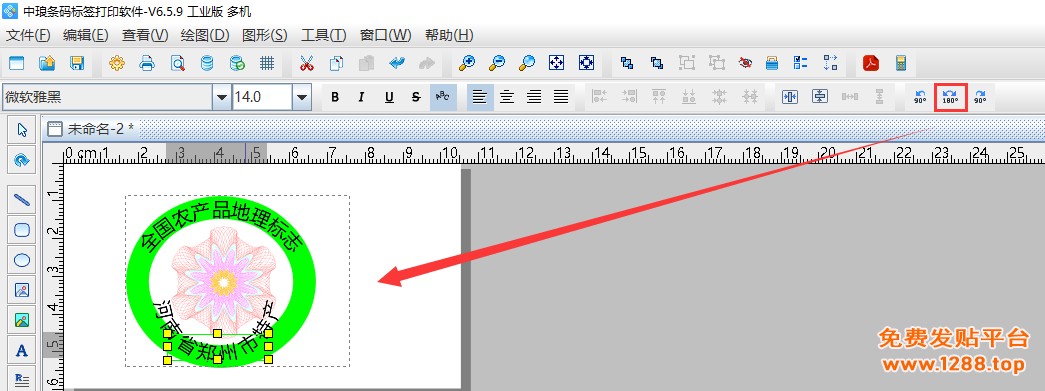The height and width of the screenshot is (391, 1045).
Task: Select the text tool A
Action: [x=22, y=350]
